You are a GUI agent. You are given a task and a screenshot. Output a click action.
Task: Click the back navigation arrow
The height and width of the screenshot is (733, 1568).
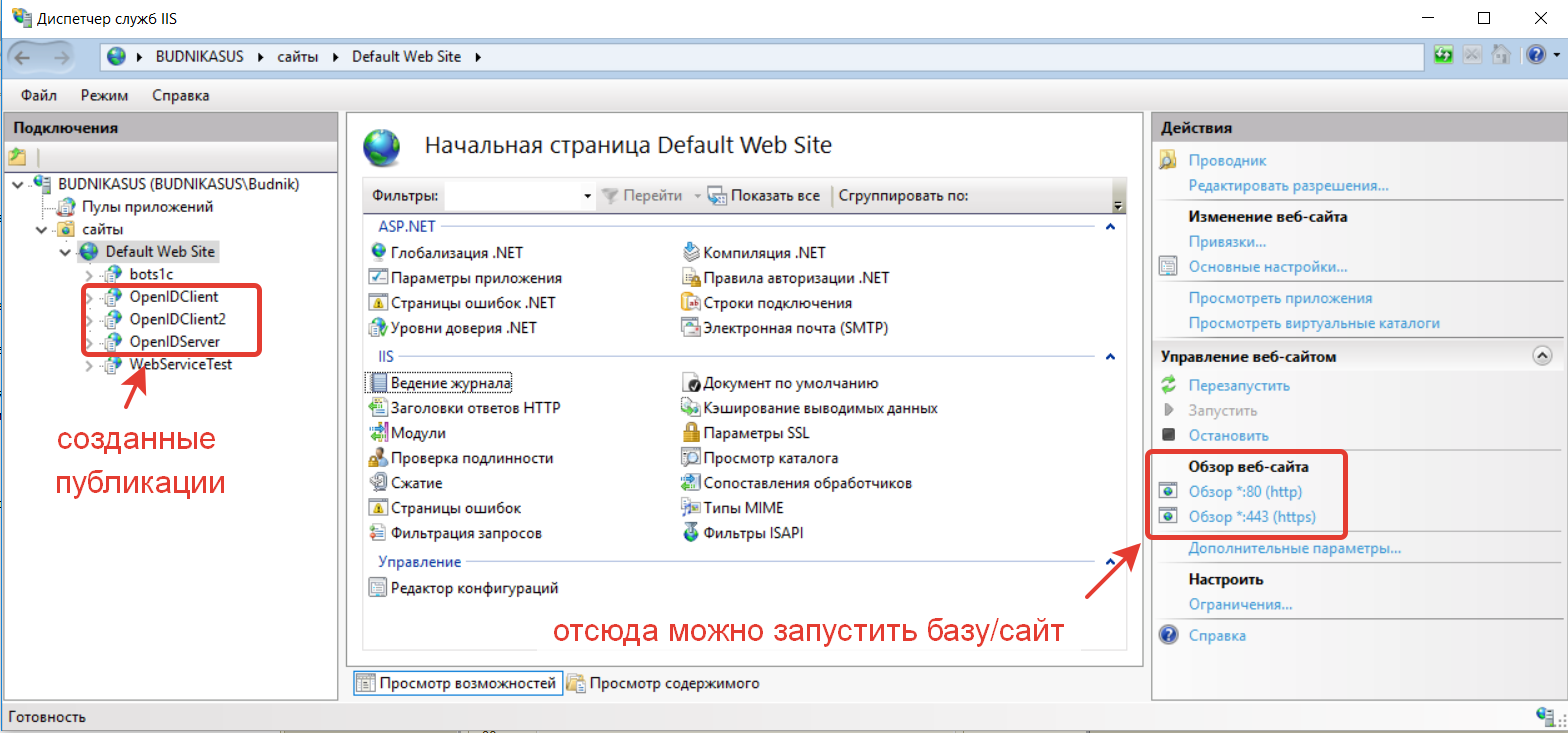[23, 57]
